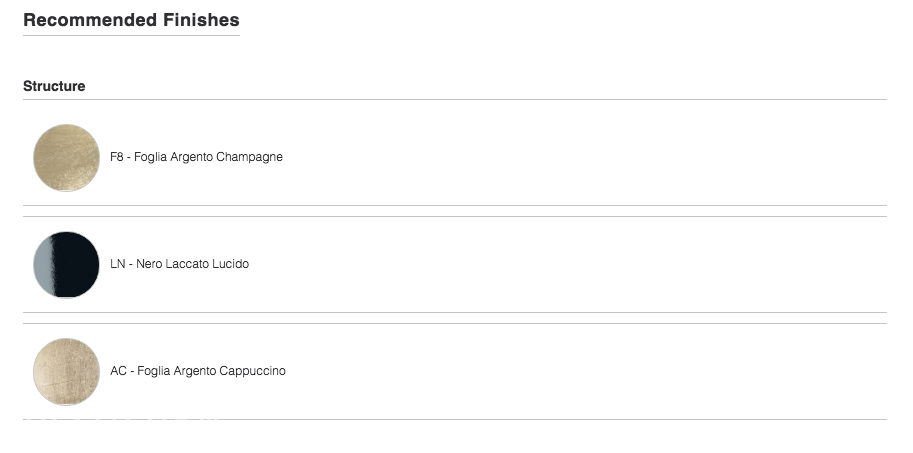Click the LN finish code
Screen dimensions: 913x453
click(x=118, y=264)
